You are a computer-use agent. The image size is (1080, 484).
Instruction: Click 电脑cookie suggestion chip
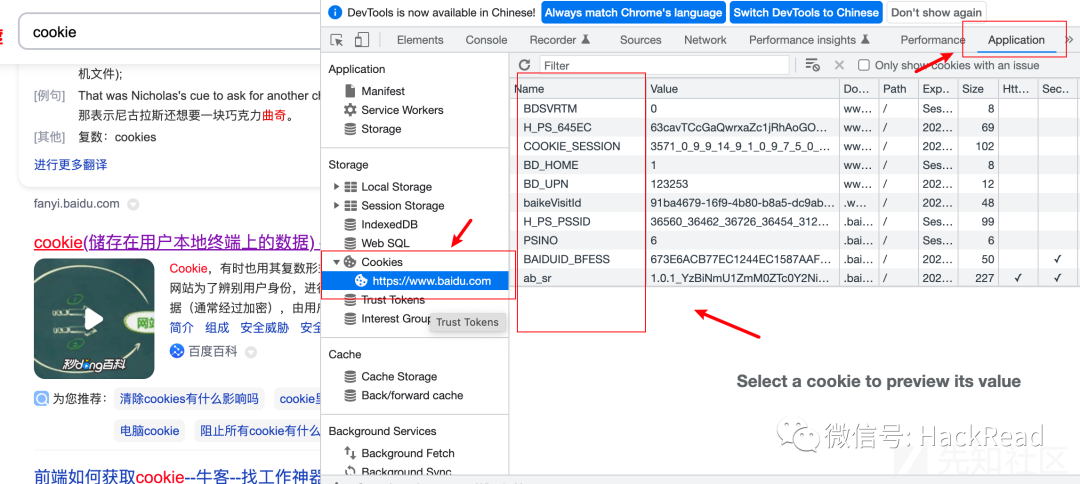149,431
